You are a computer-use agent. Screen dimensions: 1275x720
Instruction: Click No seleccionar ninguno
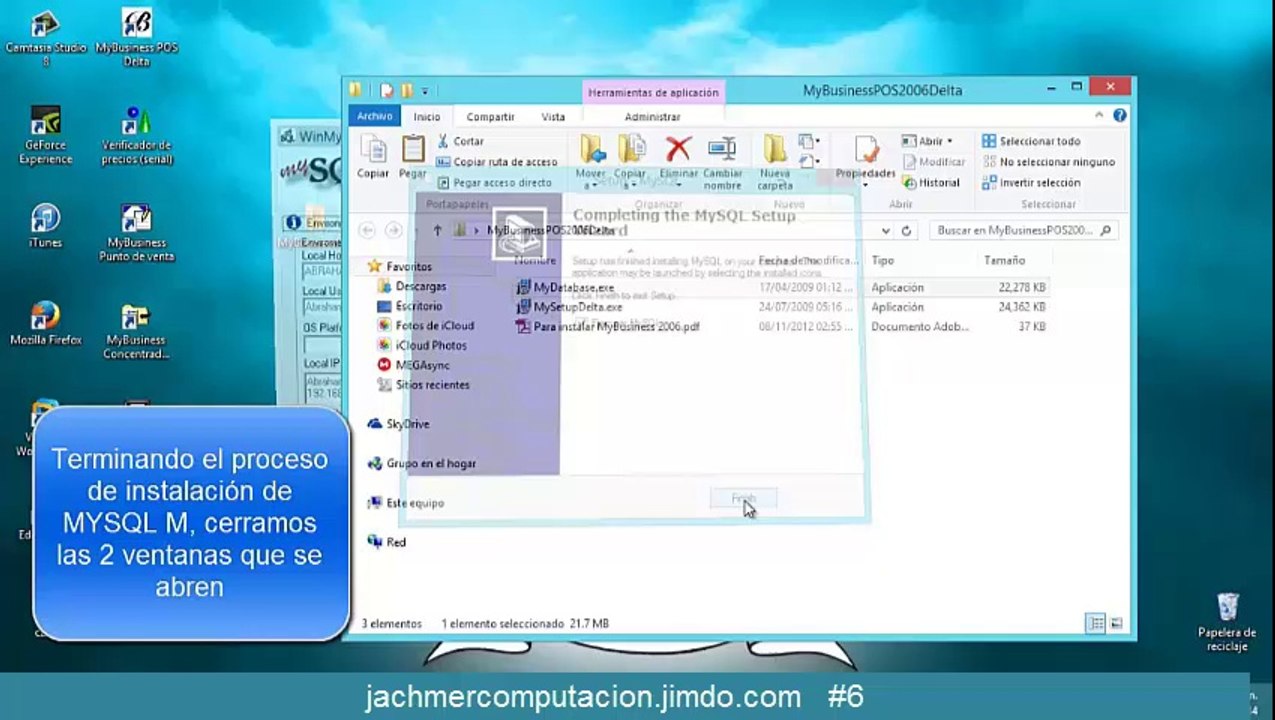tap(1048, 162)
